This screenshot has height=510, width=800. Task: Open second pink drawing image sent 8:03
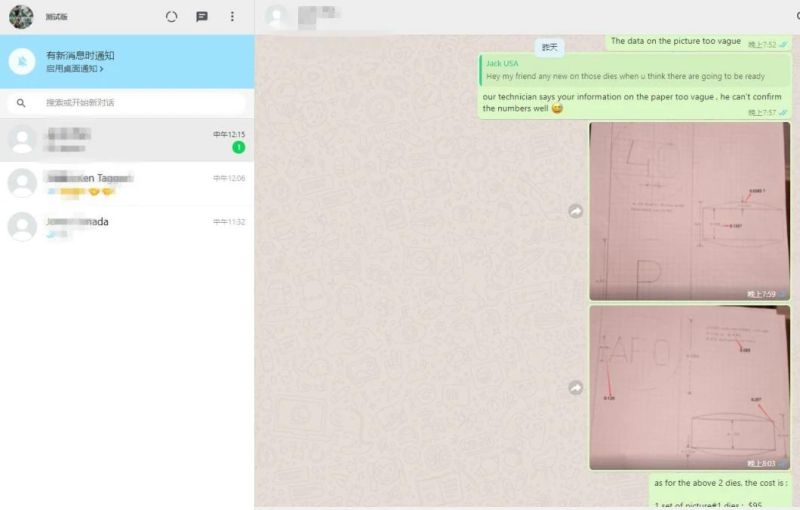click(689, 388)
